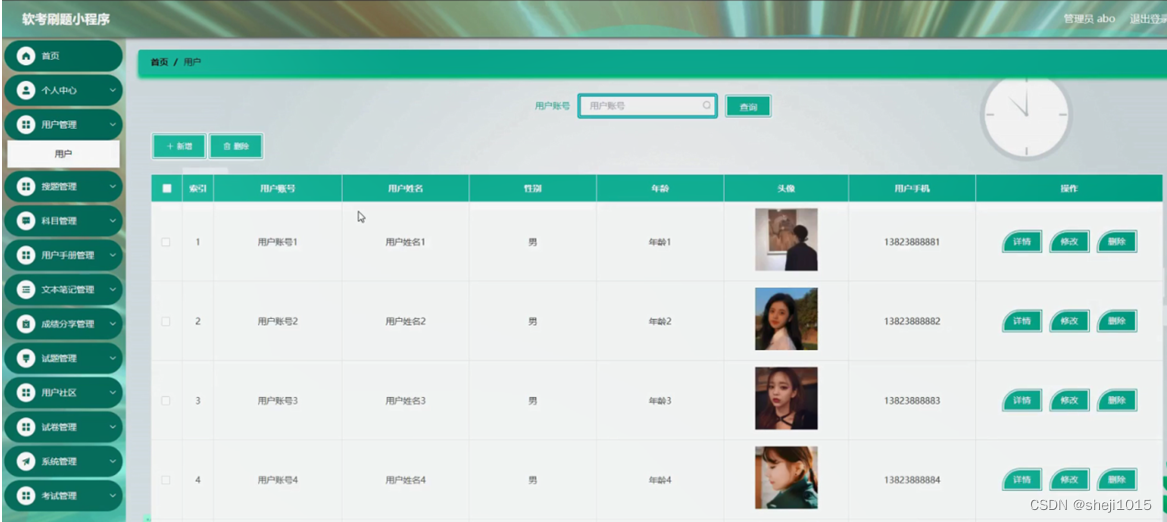1167x522 pixels.
Task: Click the clipboard icon beside 成绩分享管理
Action: pos(26,324)
